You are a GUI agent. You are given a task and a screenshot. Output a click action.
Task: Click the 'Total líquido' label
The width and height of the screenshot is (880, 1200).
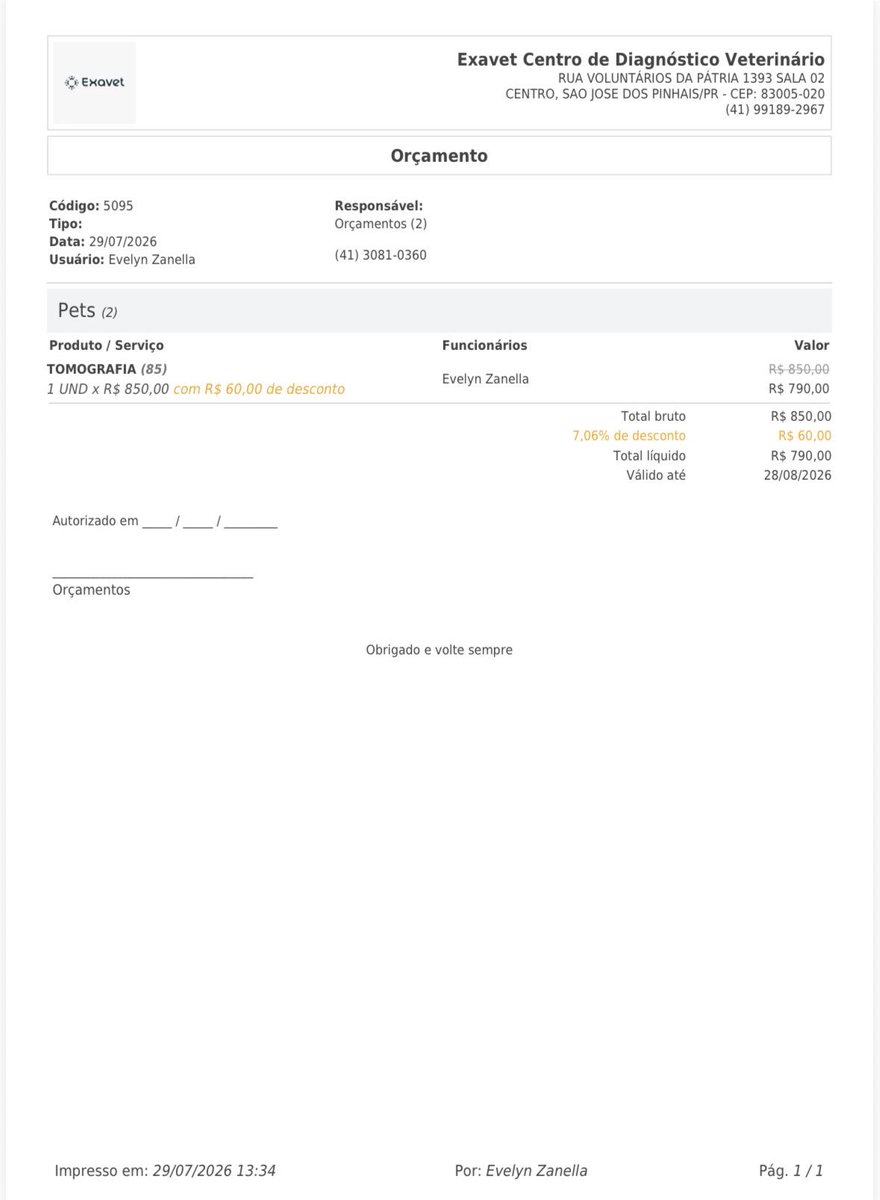[x=649, y=456]
